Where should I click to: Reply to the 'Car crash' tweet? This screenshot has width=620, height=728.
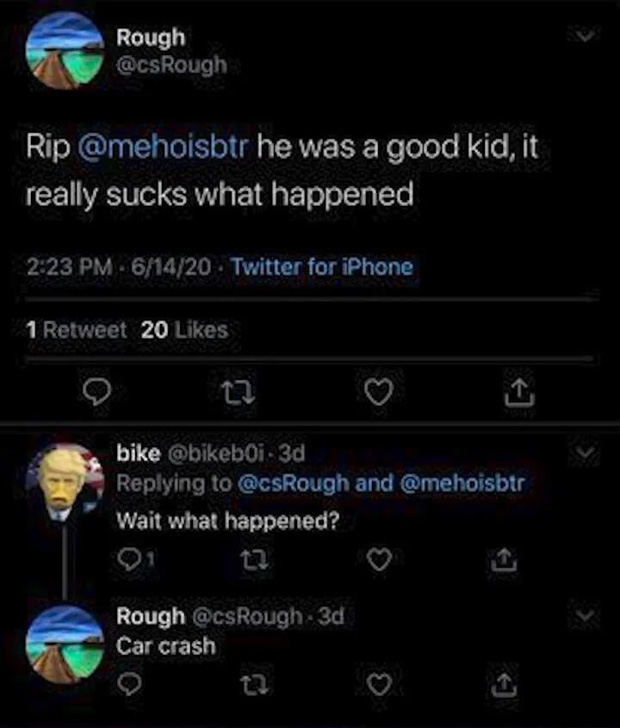[127, 684]
